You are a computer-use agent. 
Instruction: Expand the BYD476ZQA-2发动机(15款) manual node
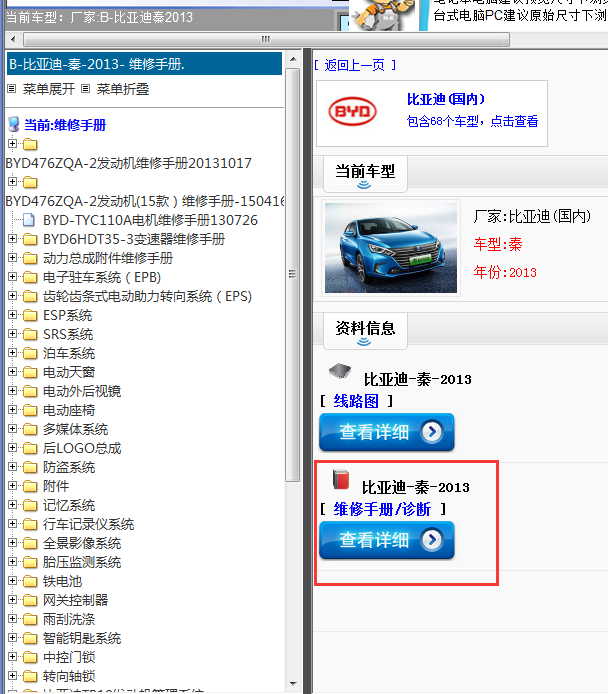coord(12,181)
